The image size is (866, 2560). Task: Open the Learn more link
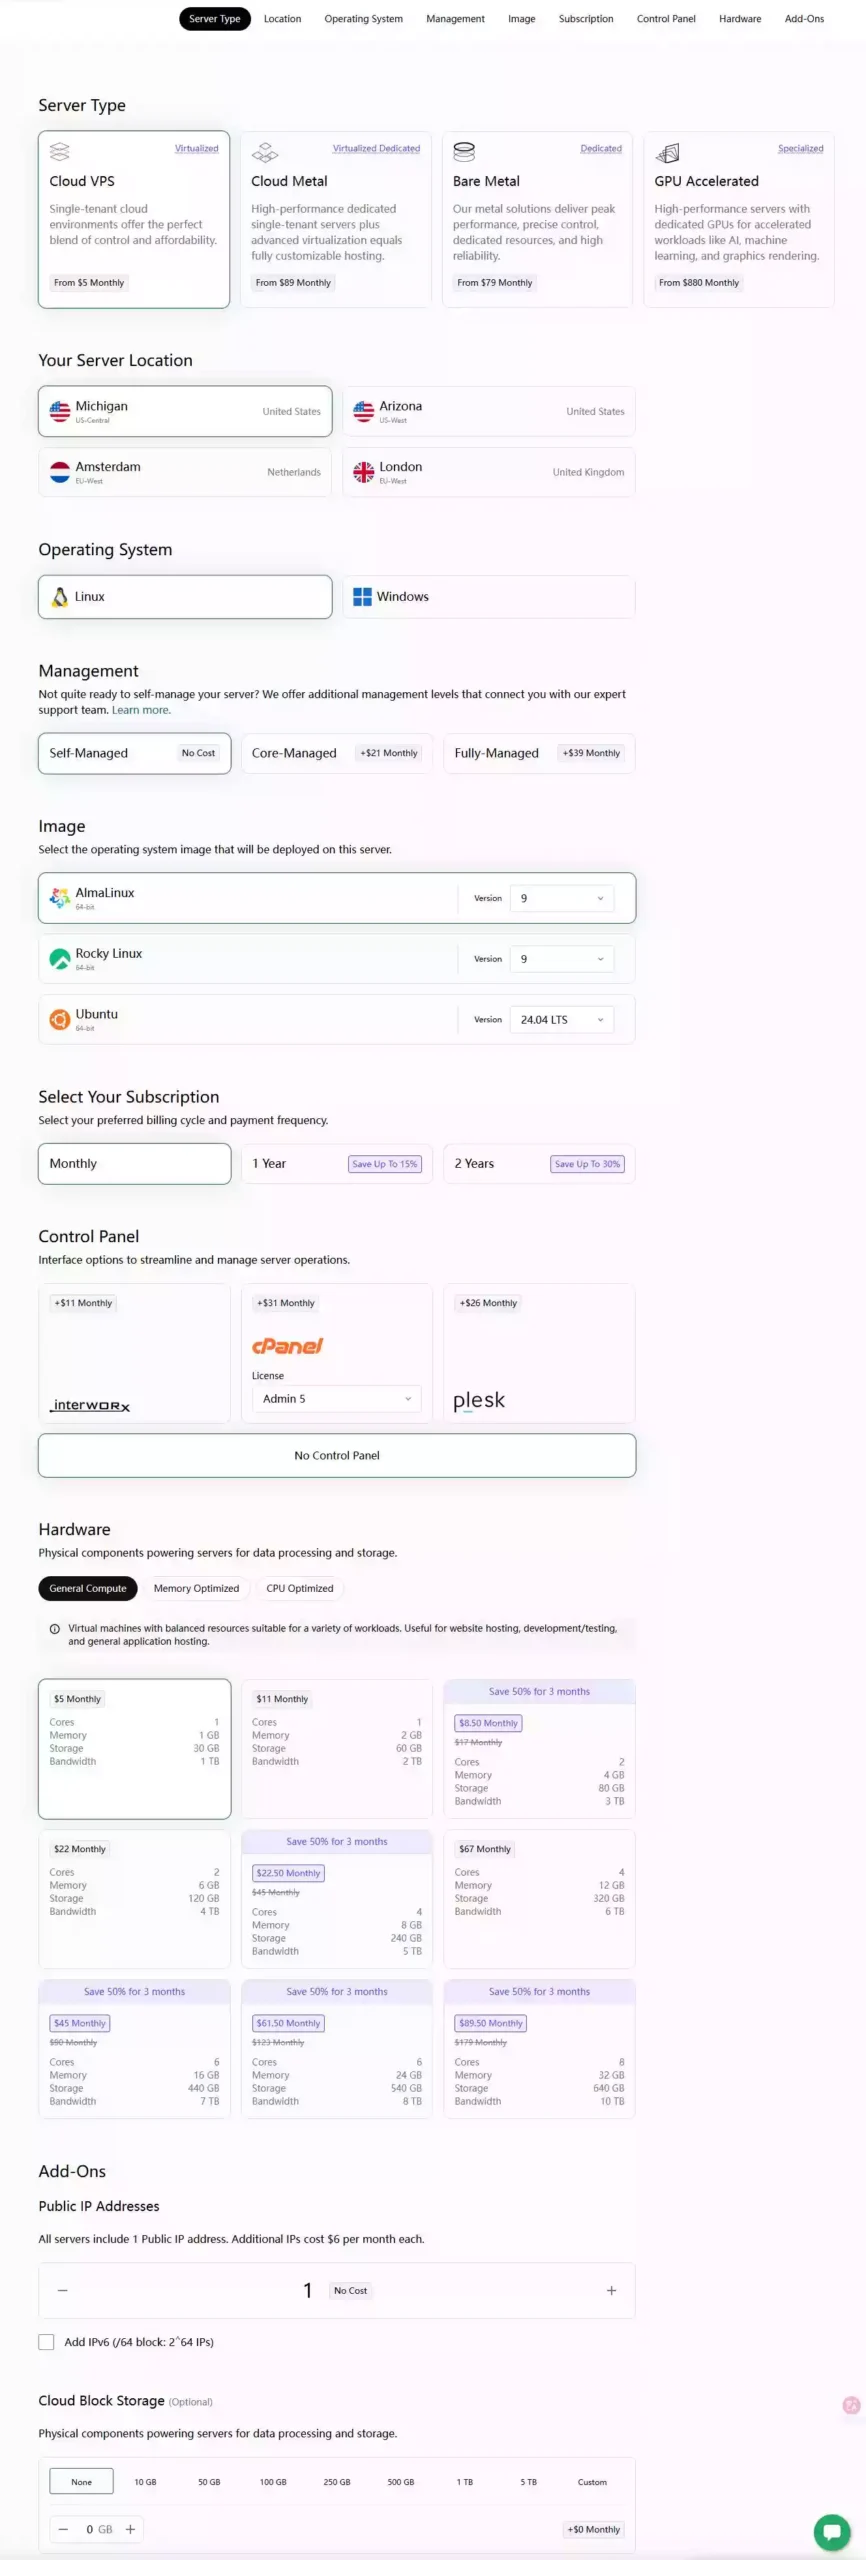point(141,710)
